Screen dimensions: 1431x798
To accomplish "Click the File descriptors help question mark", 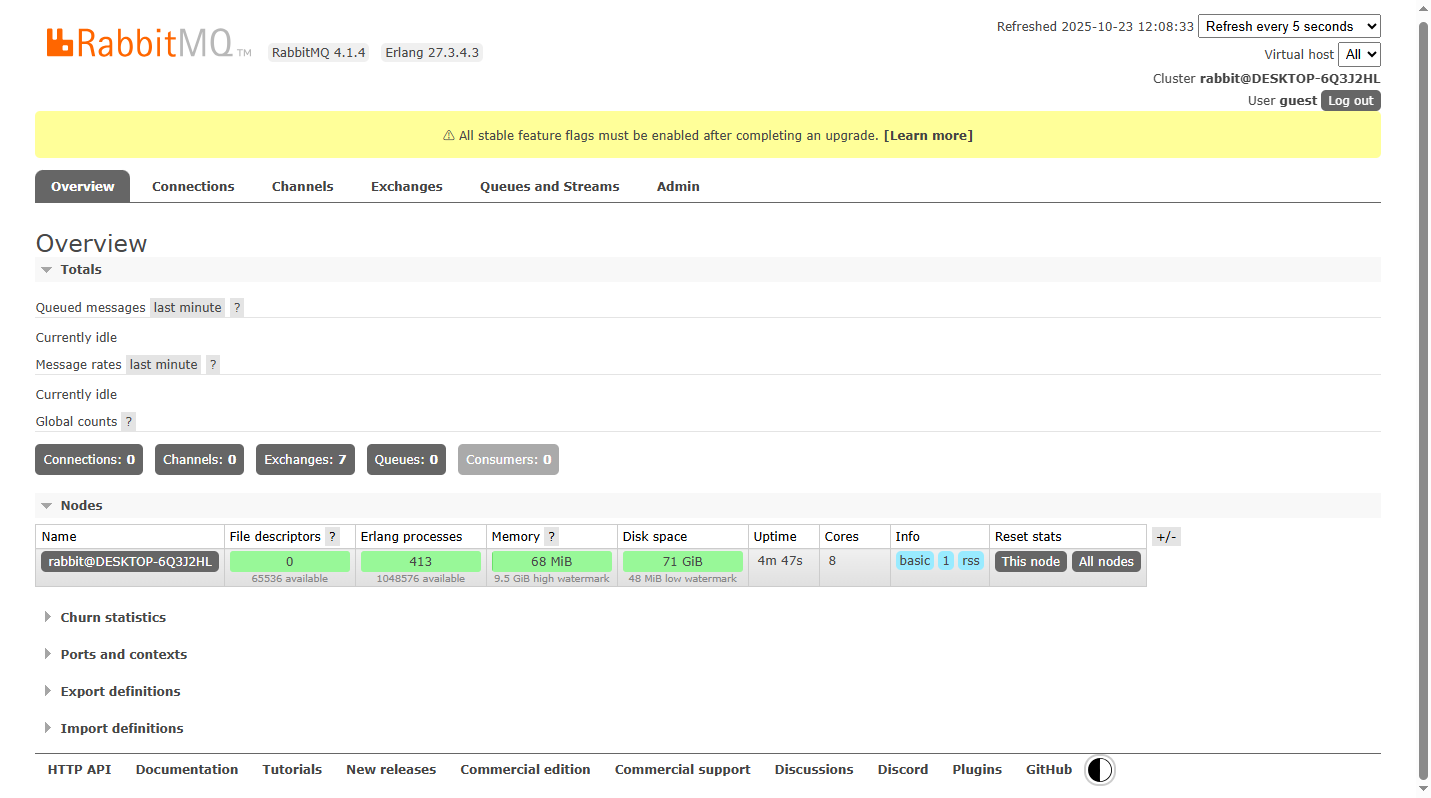I will coord(332,537).
